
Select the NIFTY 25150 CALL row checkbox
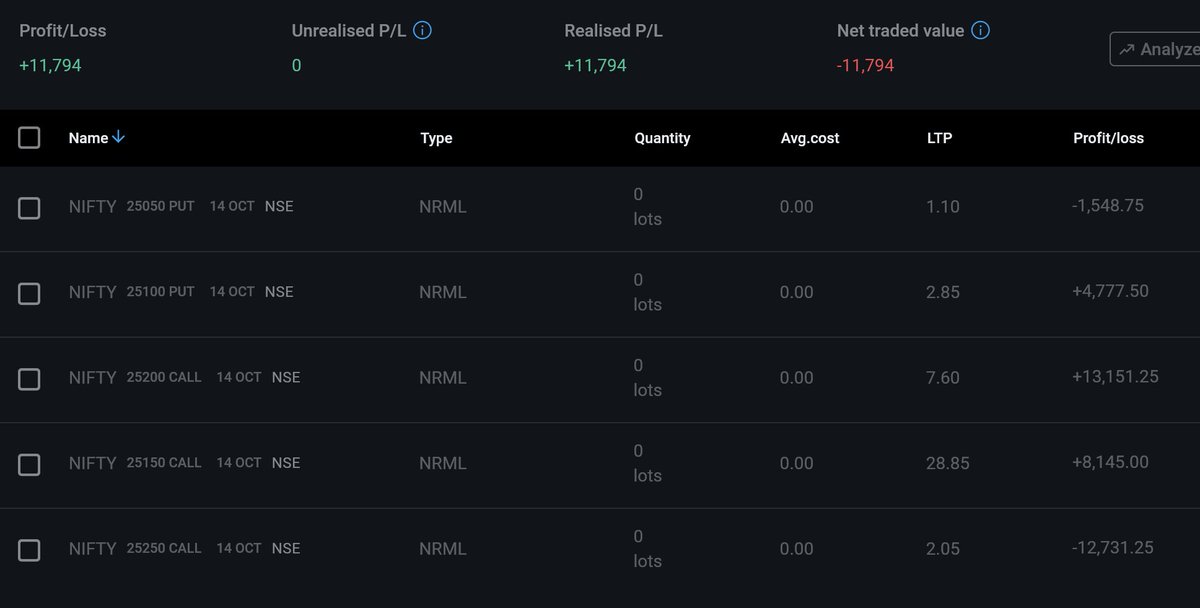coord(29,464)
